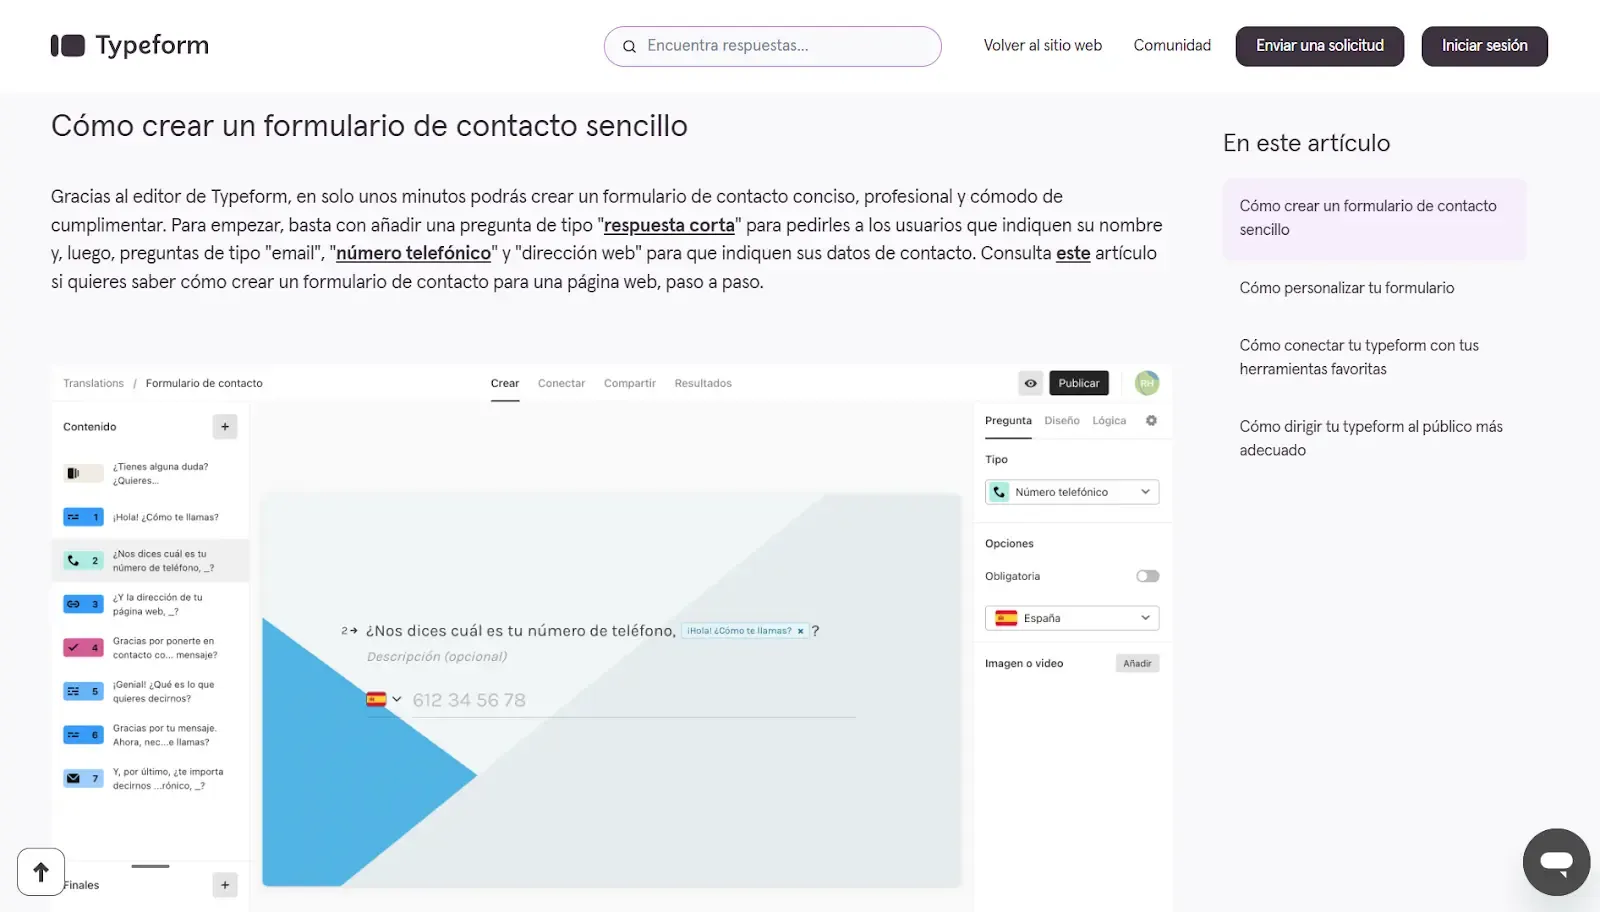Click the eye preview icon

[x=1030, y=383]
